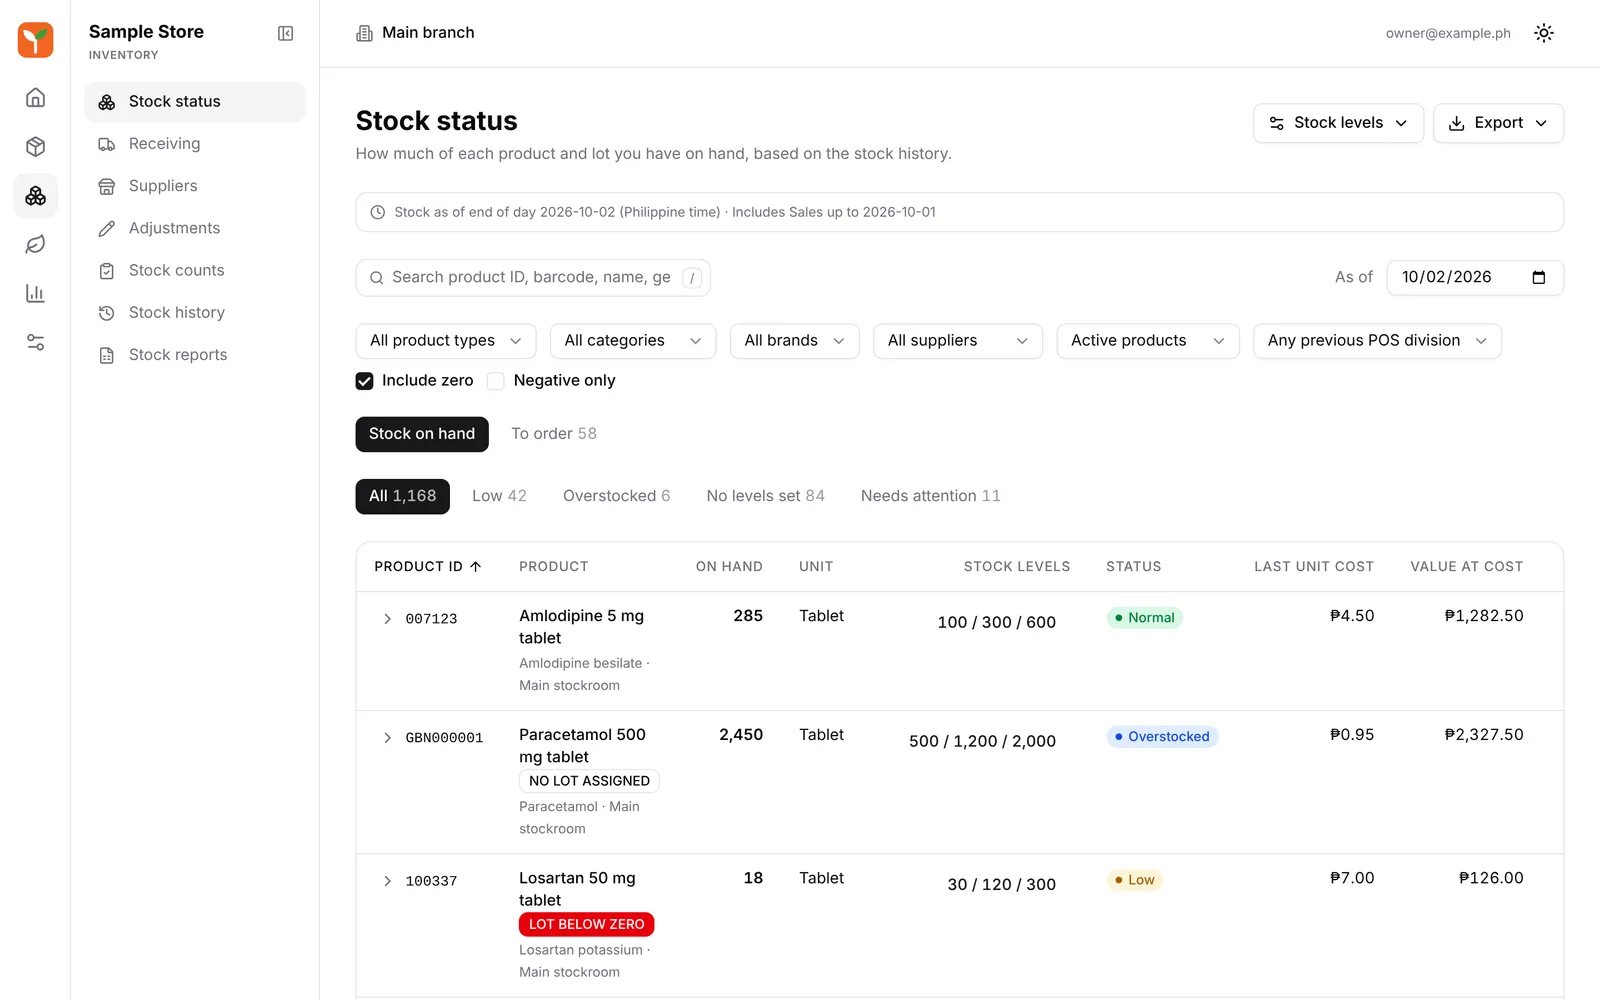
Task: Open the sliders Settings icon in the left rail
Action: (x=35, y=343)
